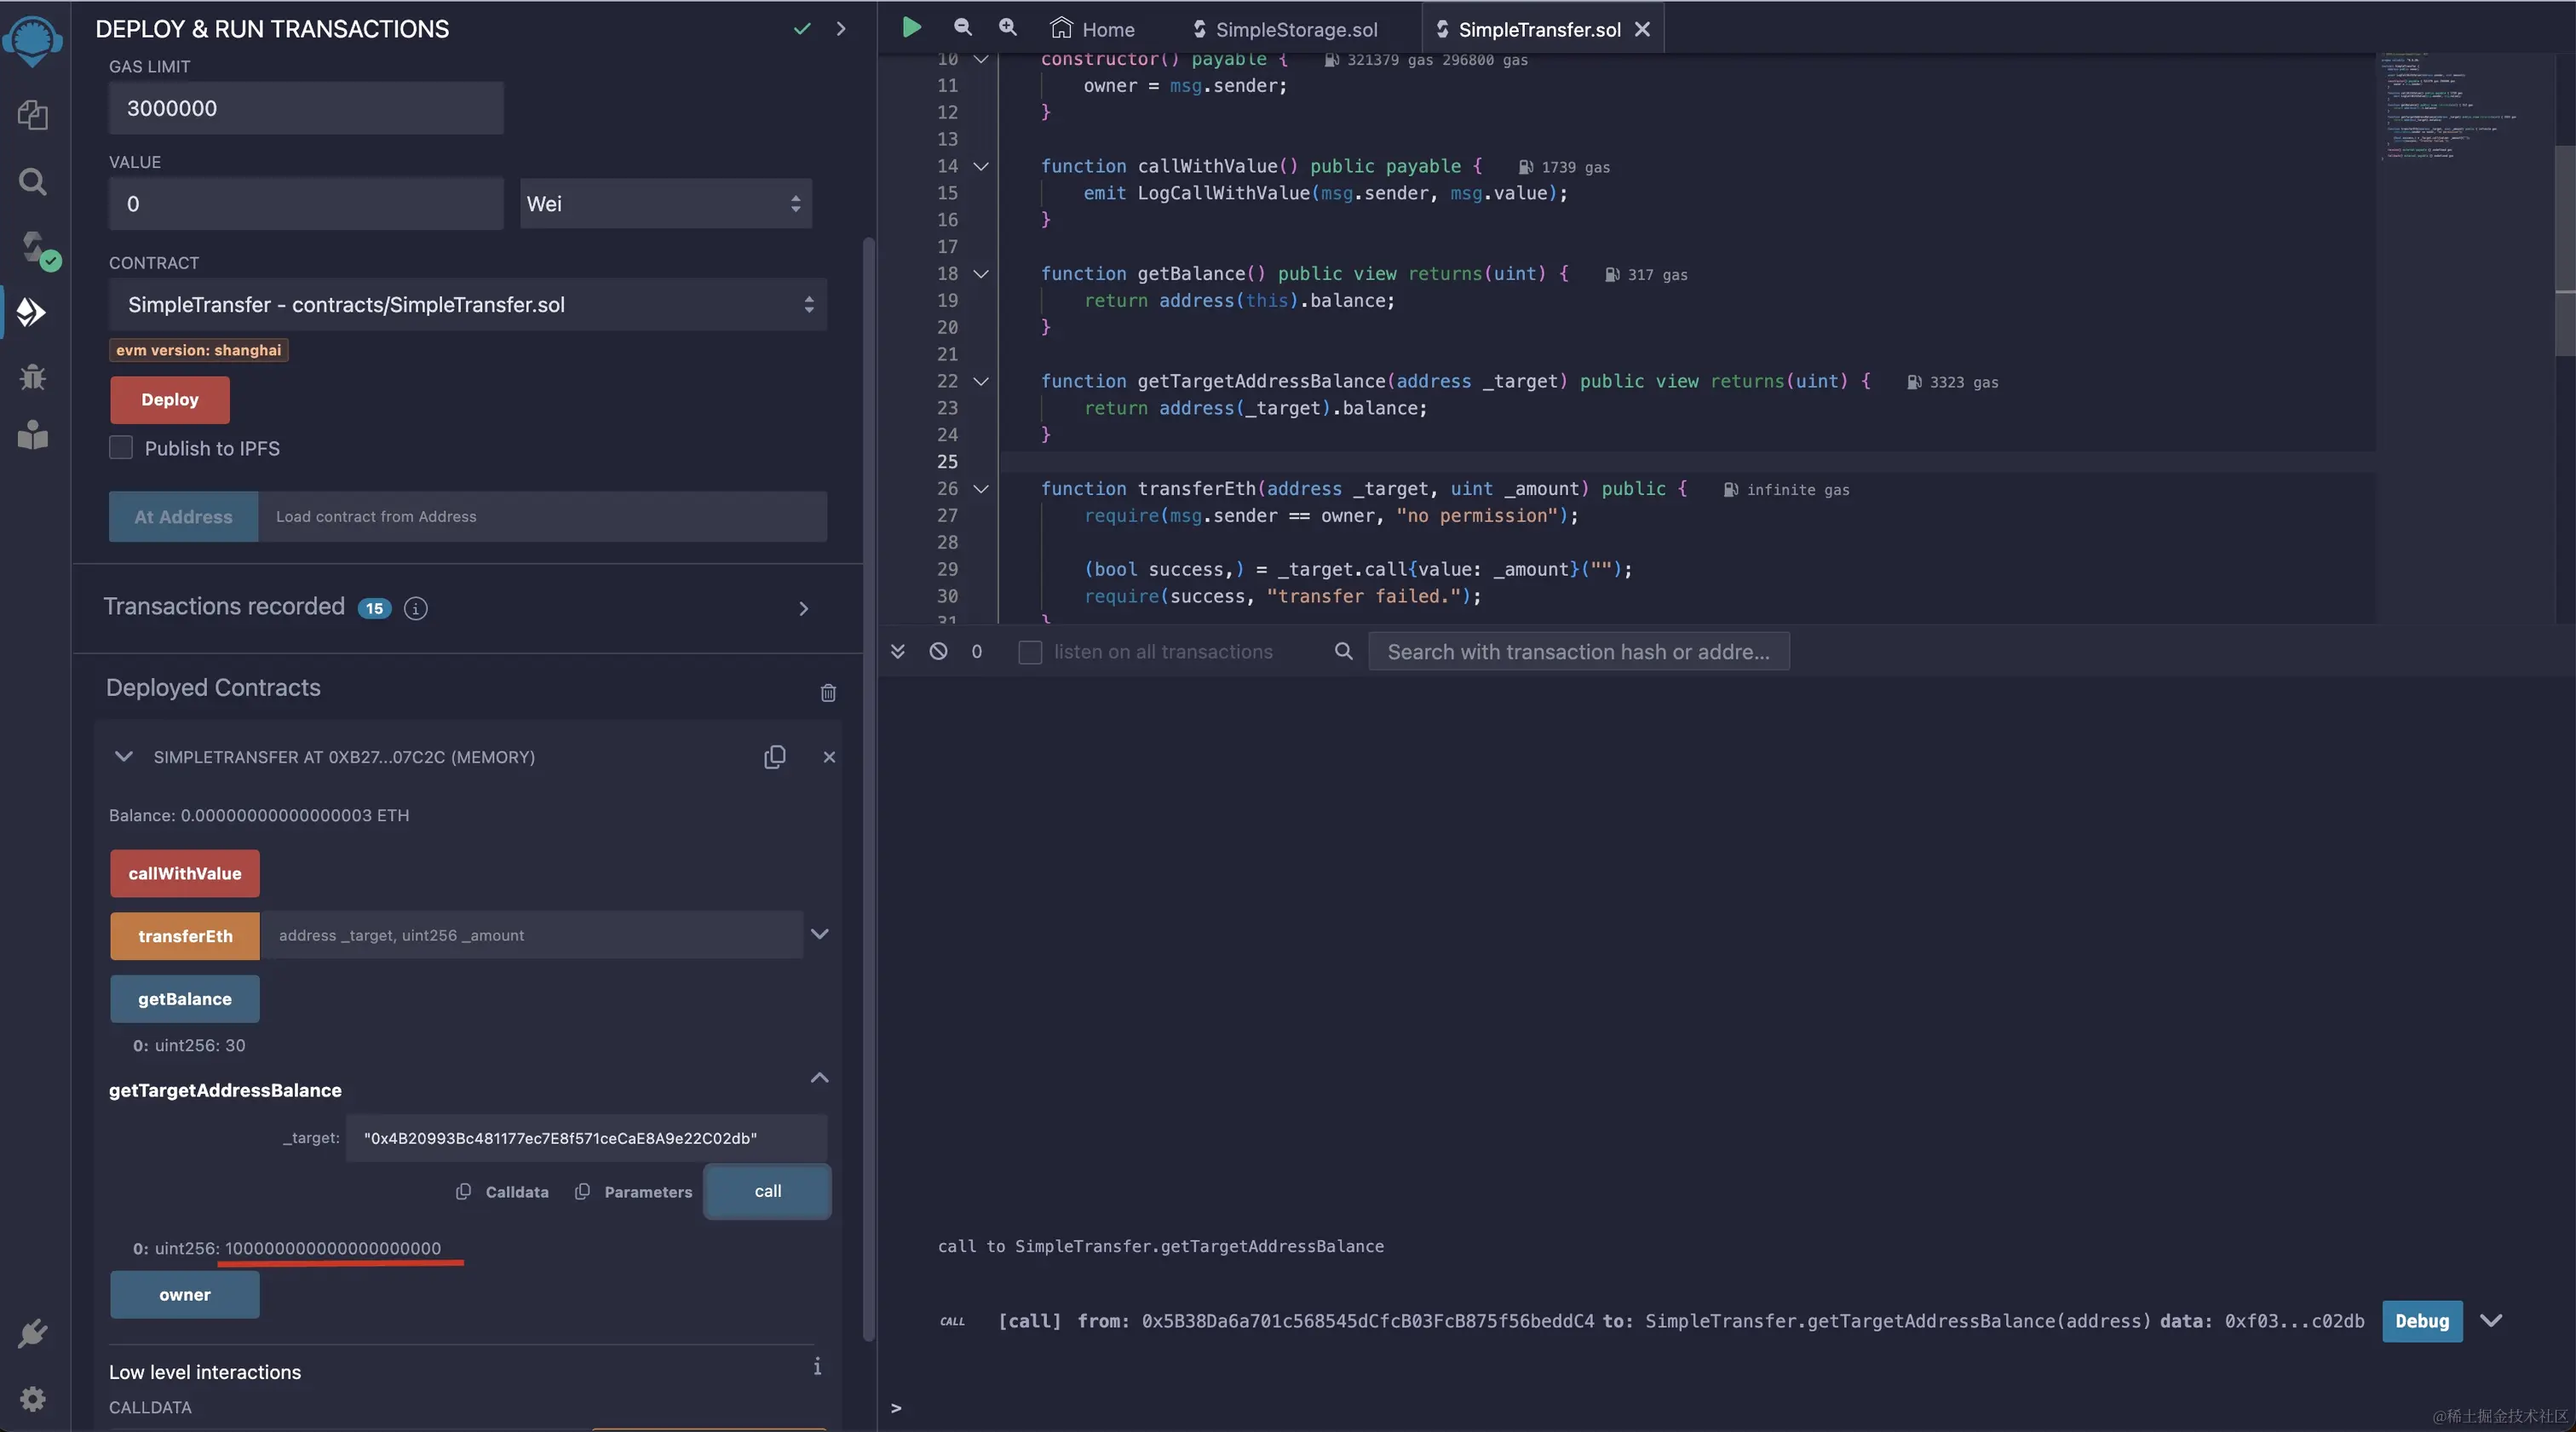
Task: Click the red Deploy button
Action: (x=170, y=400)
